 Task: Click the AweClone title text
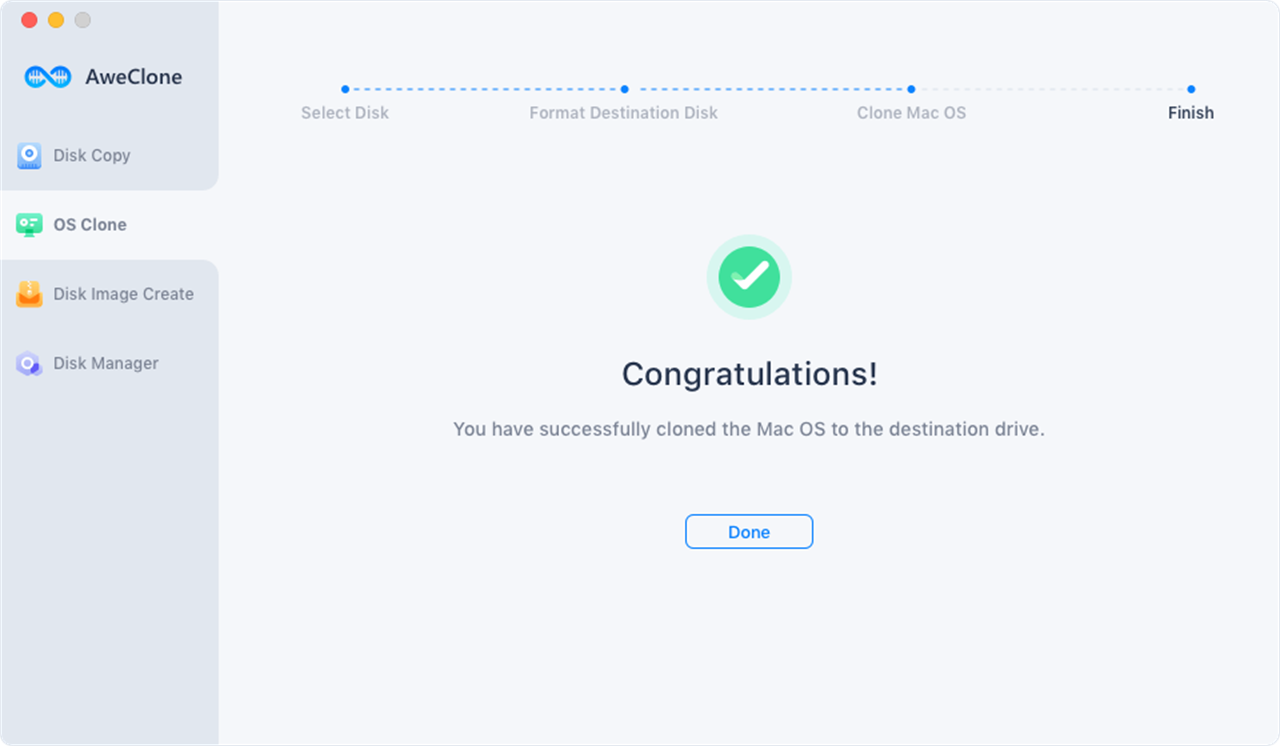[133, 77]
